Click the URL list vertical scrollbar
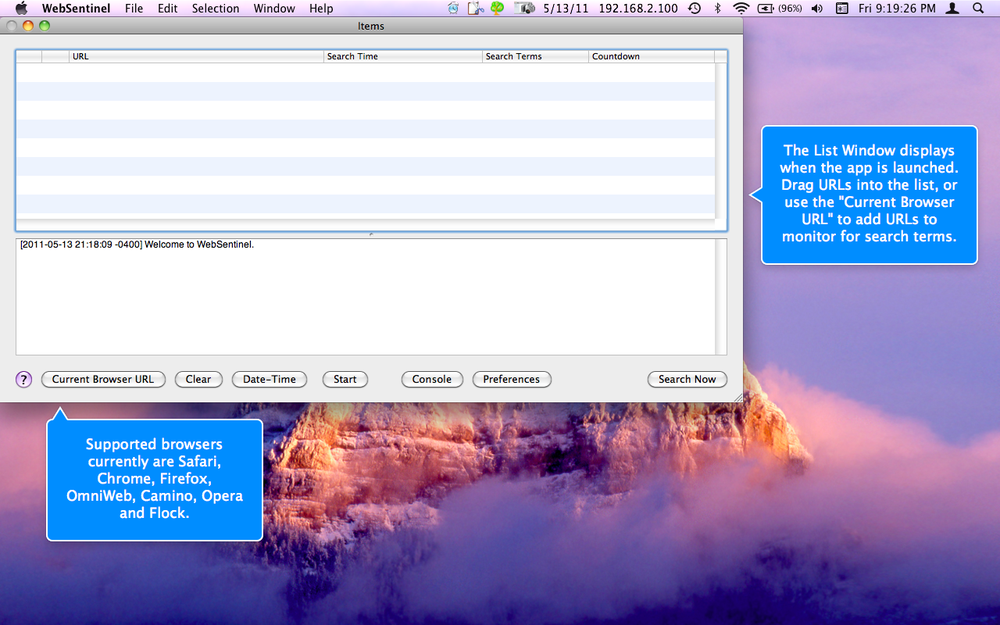1000x625 pixels. [x=721, y=140]
